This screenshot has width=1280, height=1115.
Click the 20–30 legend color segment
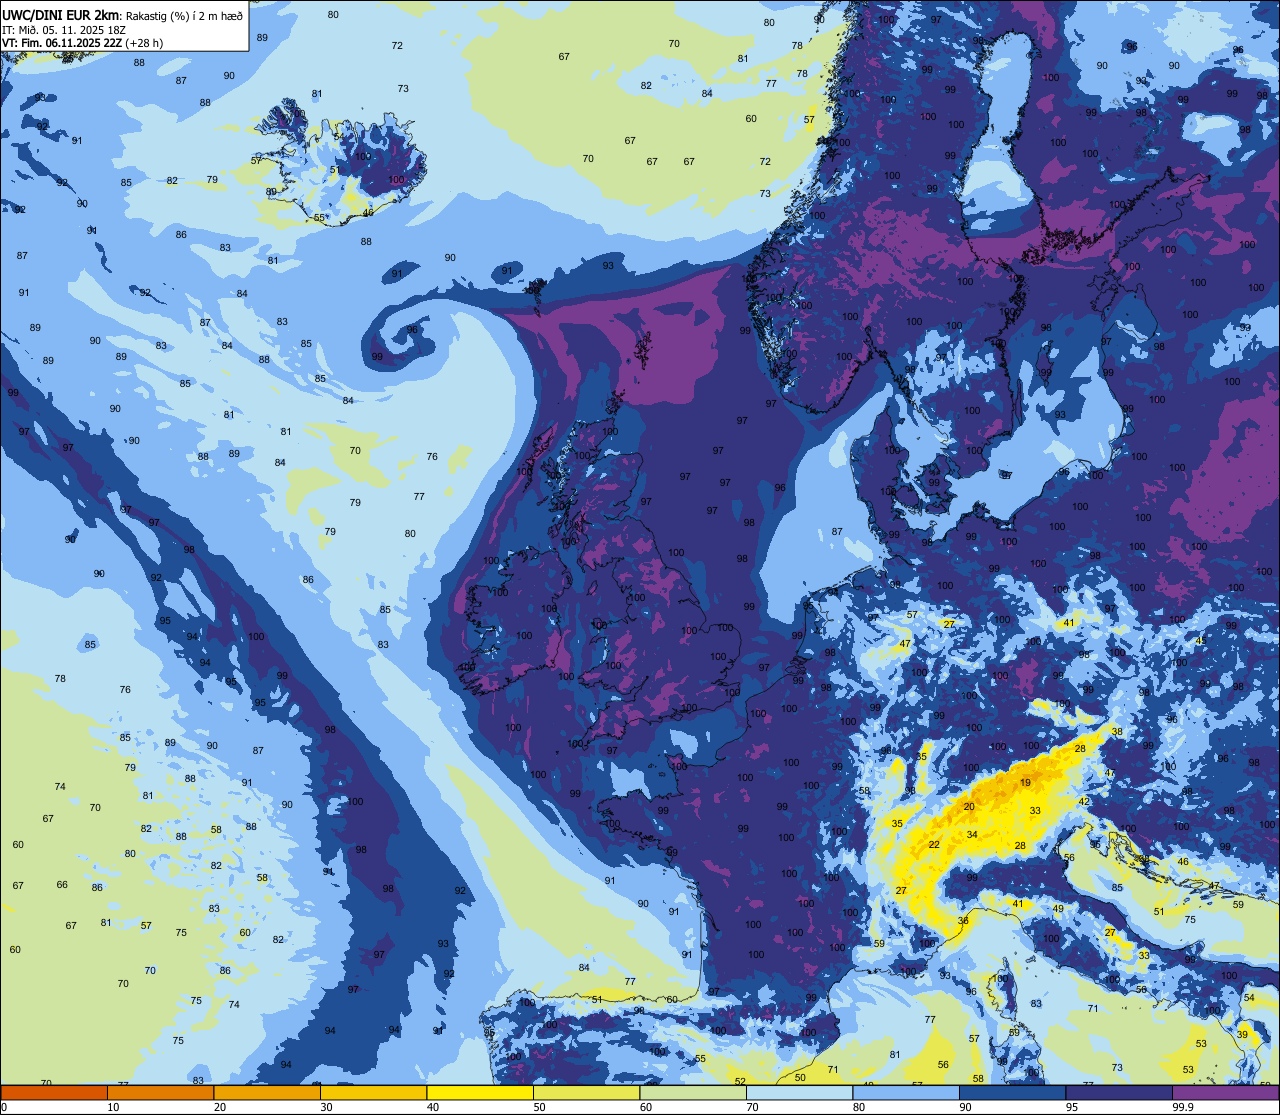point(267,1092)
